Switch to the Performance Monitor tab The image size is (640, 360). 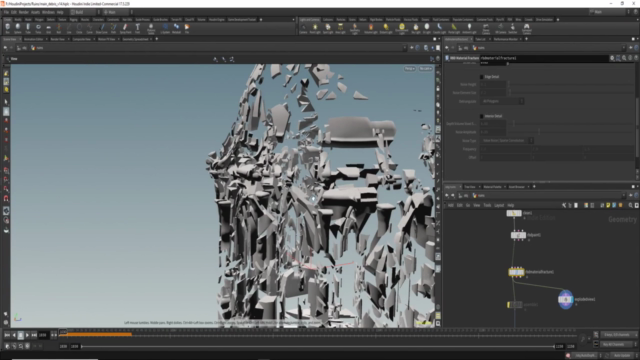pos(505,39)
